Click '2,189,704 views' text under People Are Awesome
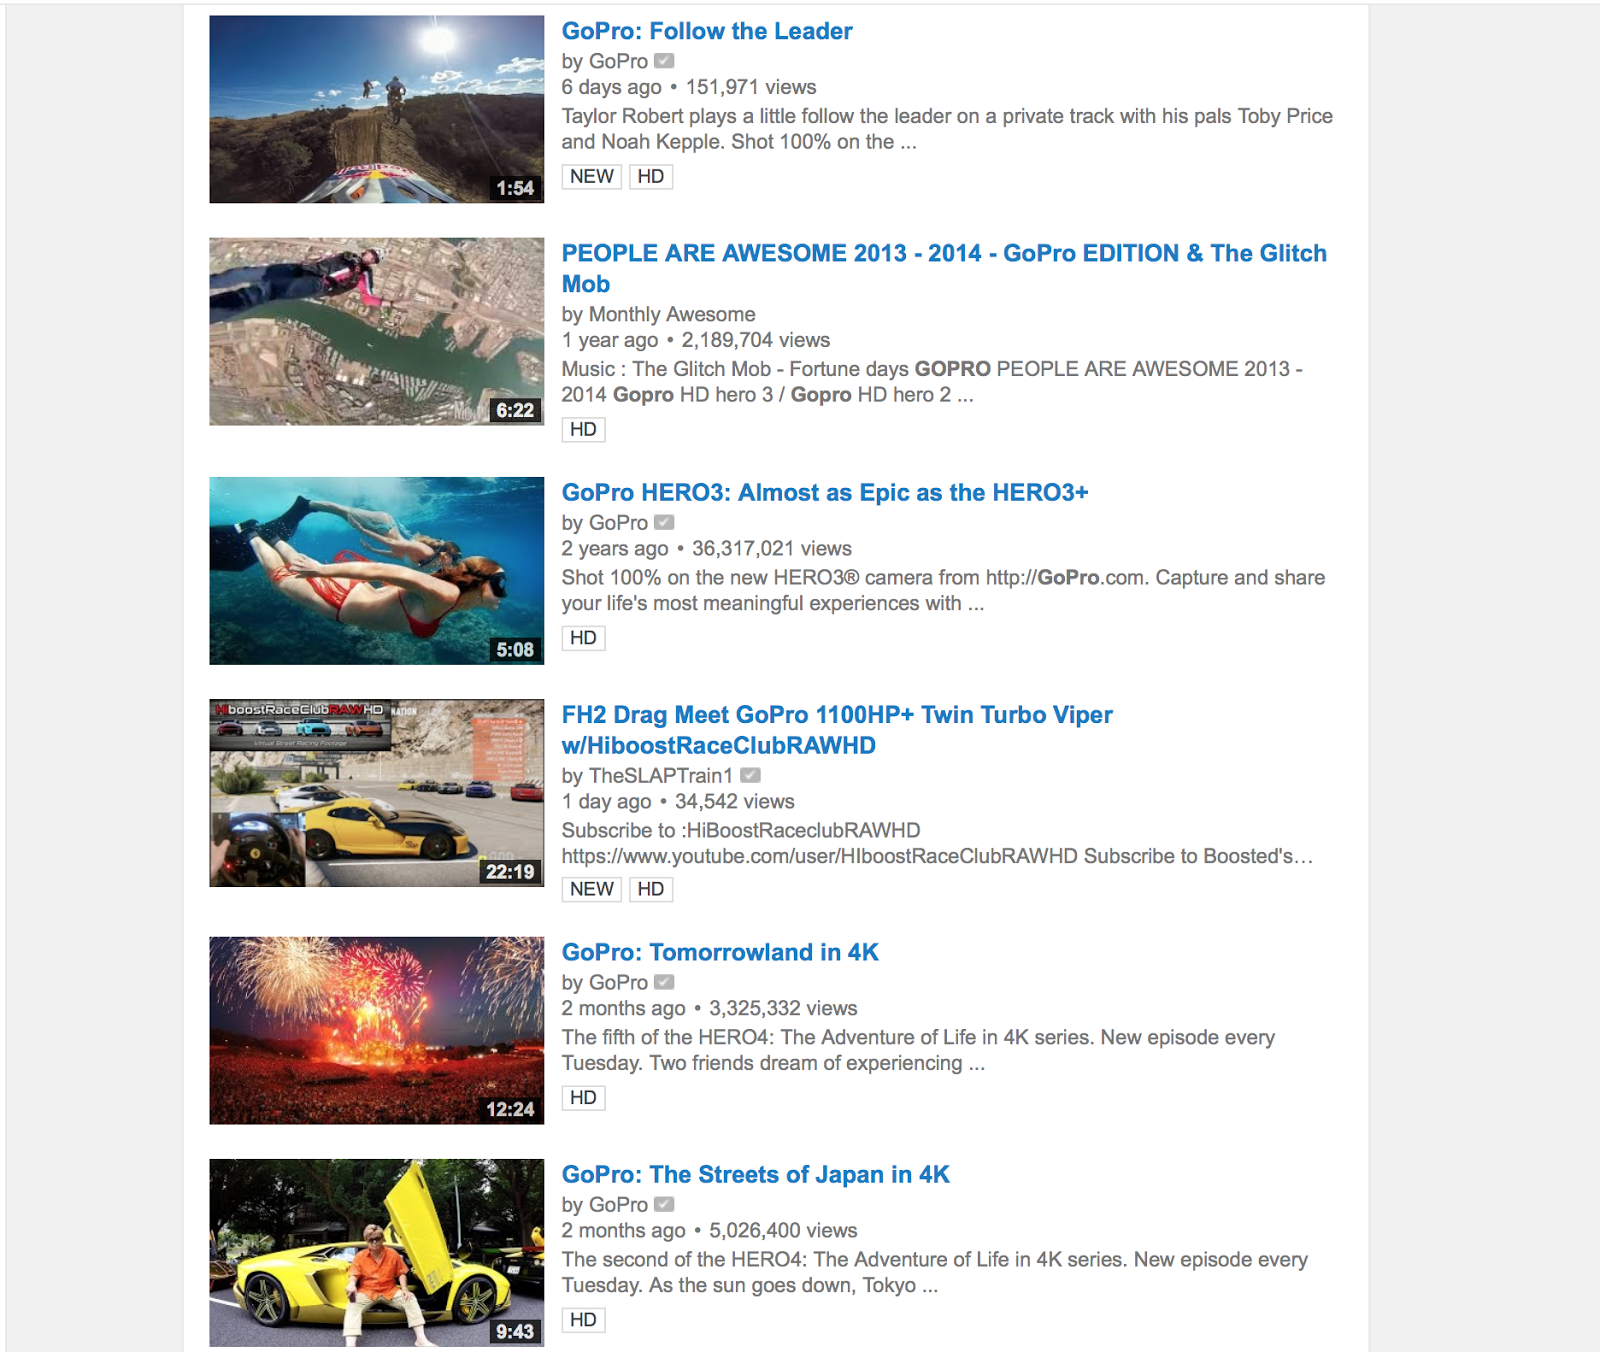The width and height of the screenshot is (1600, 1352). point(756,340)
